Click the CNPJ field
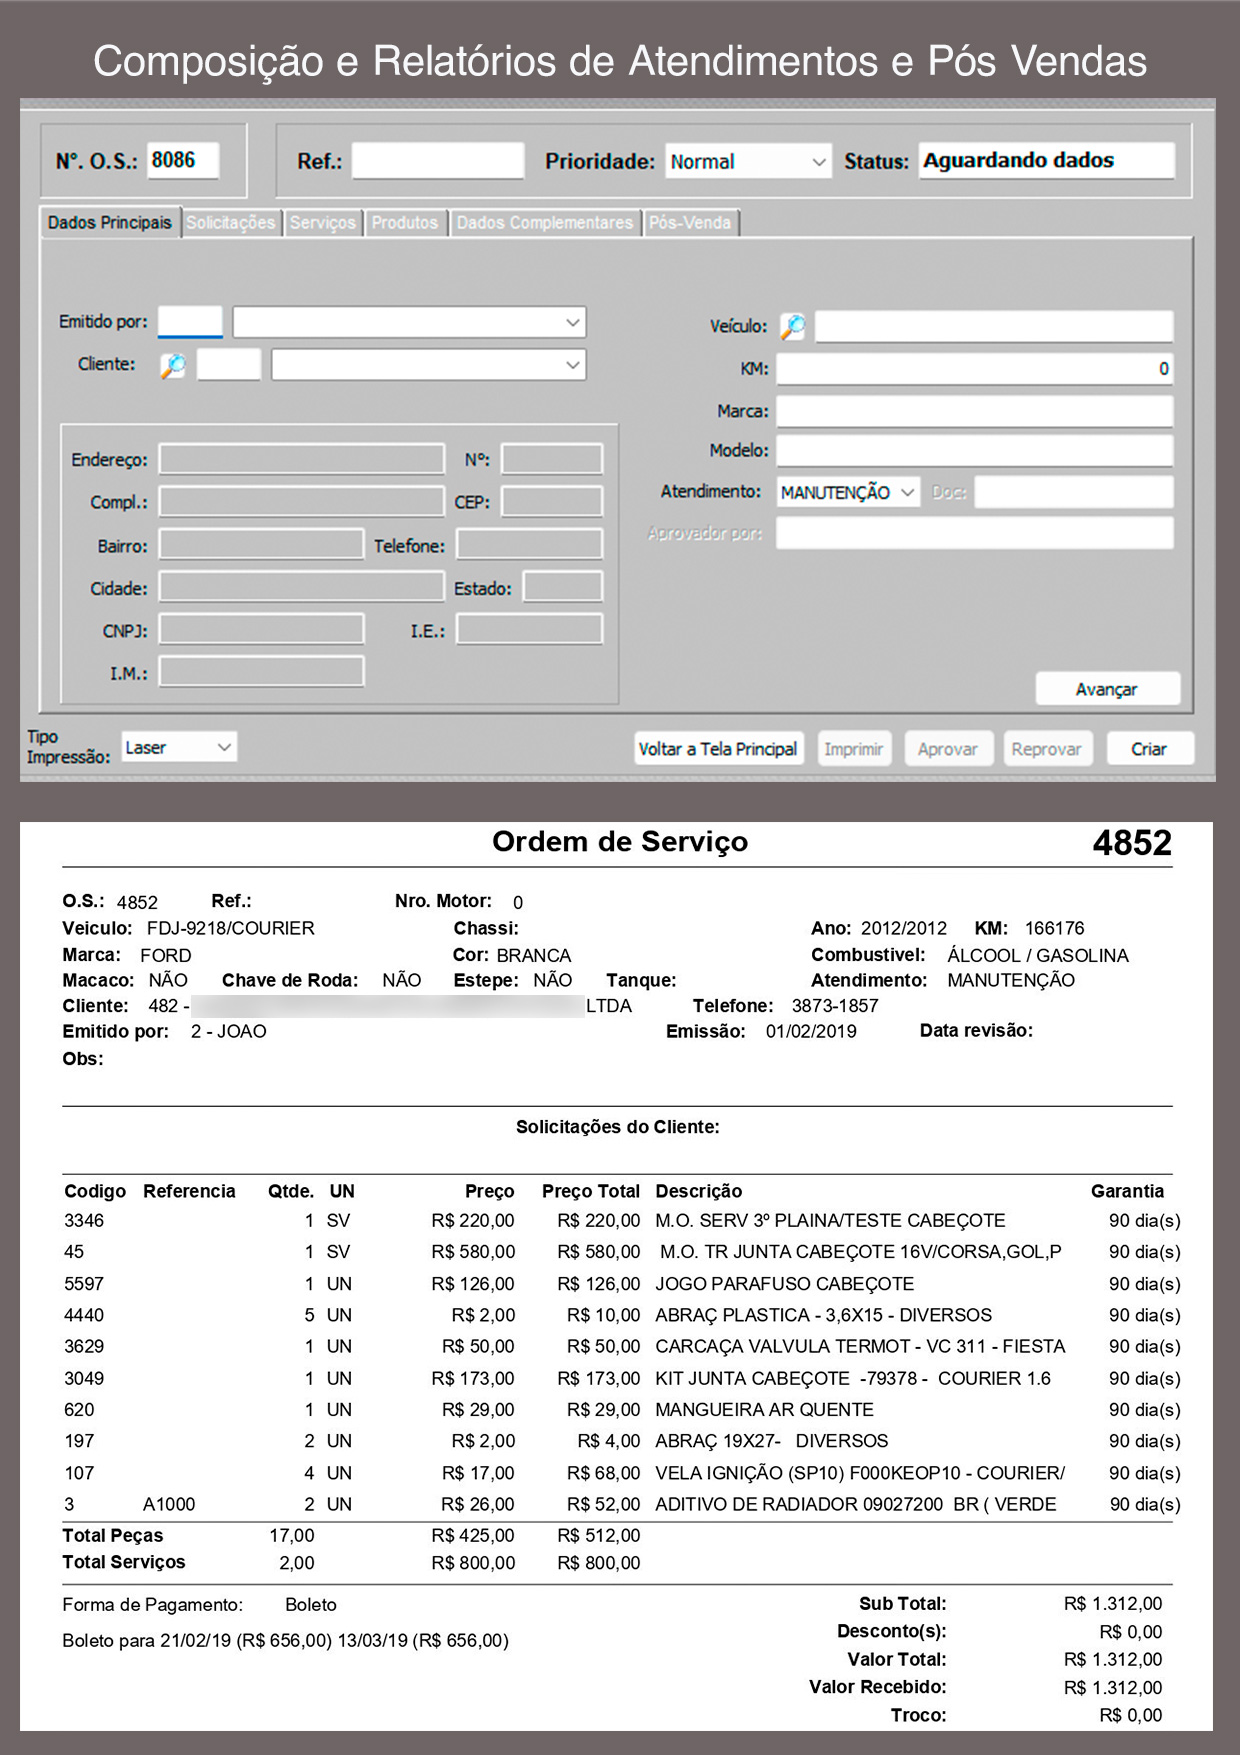Screen dimensions: 1240x1755 click(x=262, y=630)
